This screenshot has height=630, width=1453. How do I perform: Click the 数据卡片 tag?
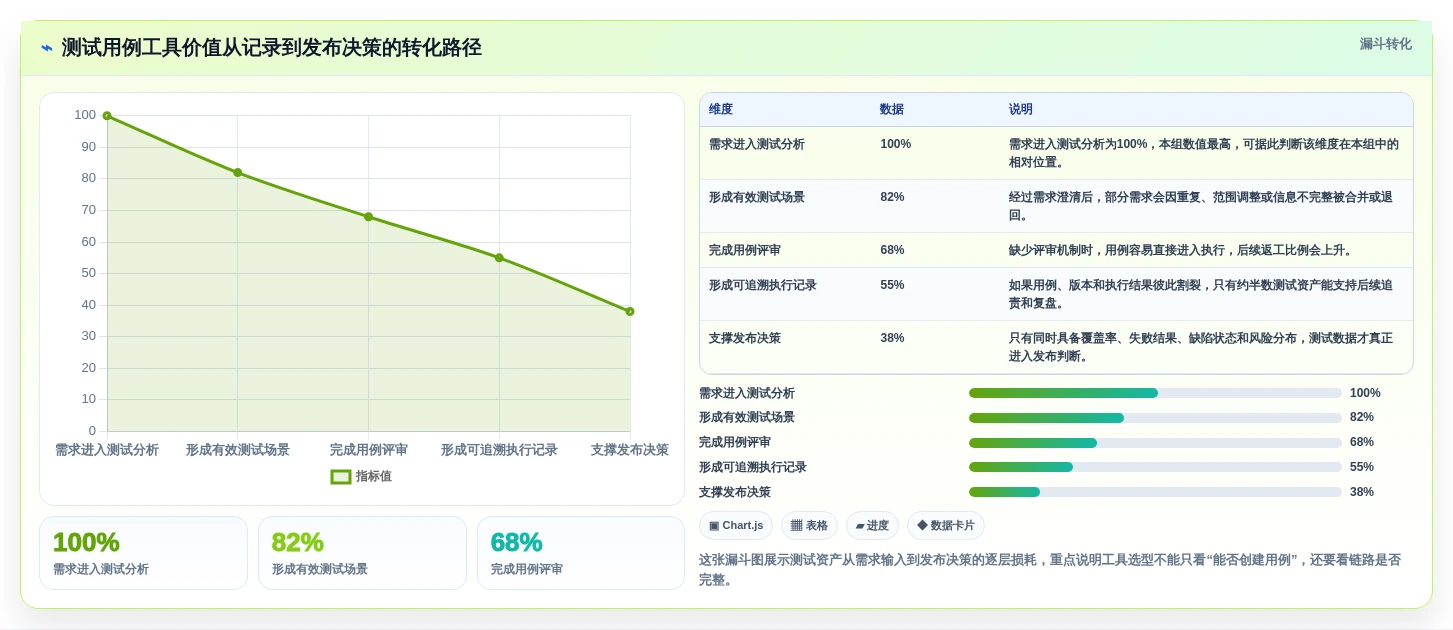(x=945, y=526)
